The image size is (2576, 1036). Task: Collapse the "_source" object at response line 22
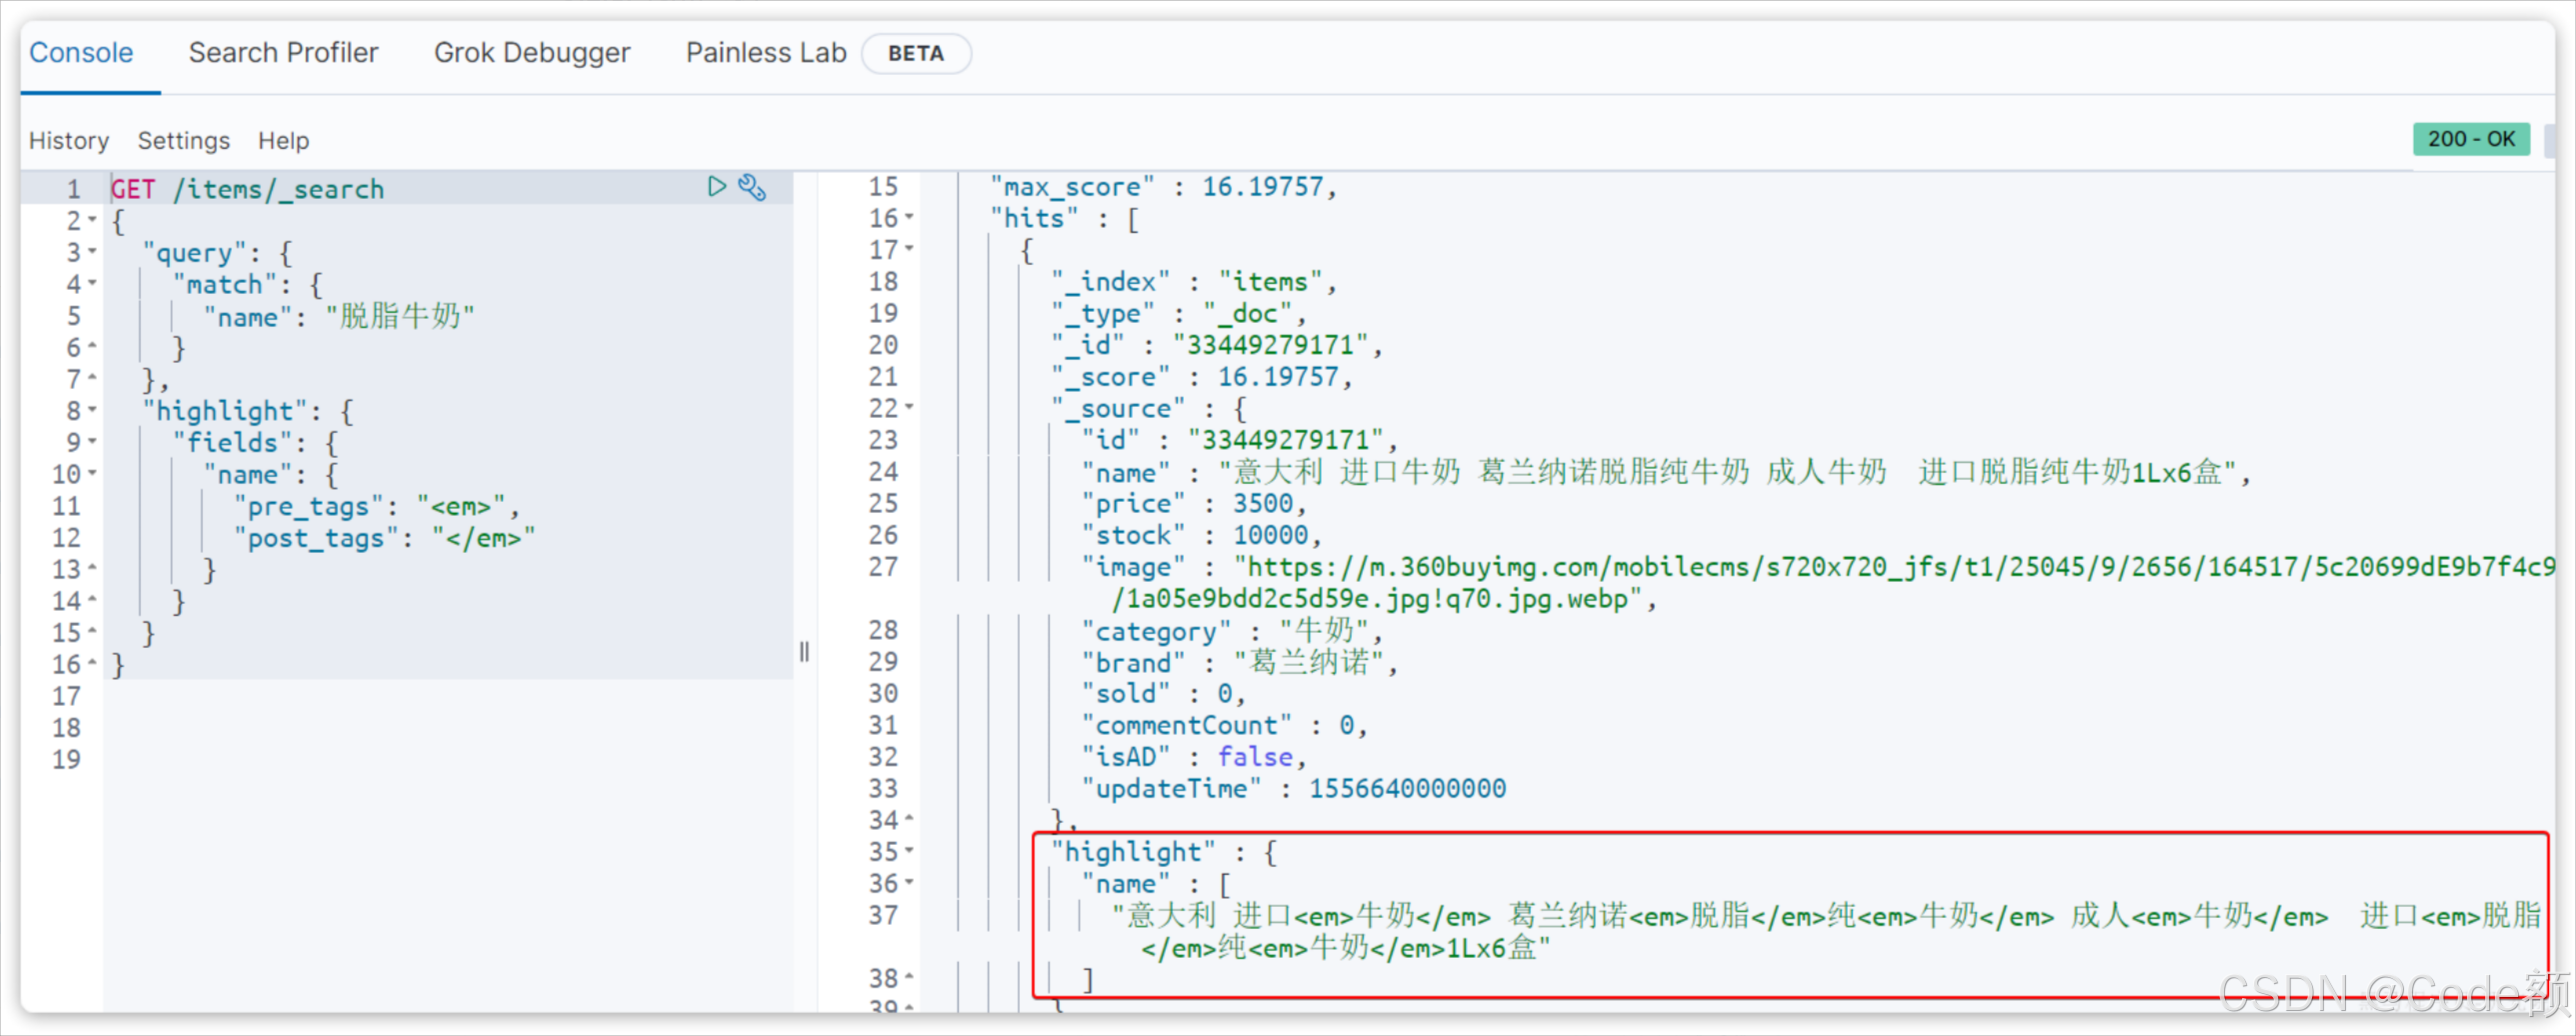[909, 408]
